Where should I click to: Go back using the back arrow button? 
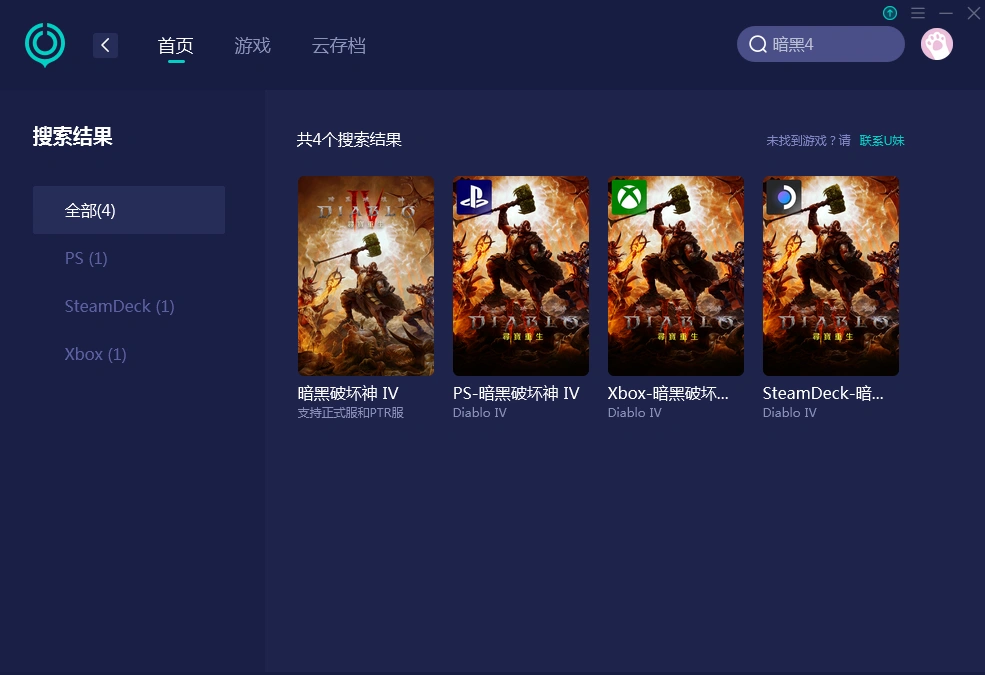click(x=106, y=45)
